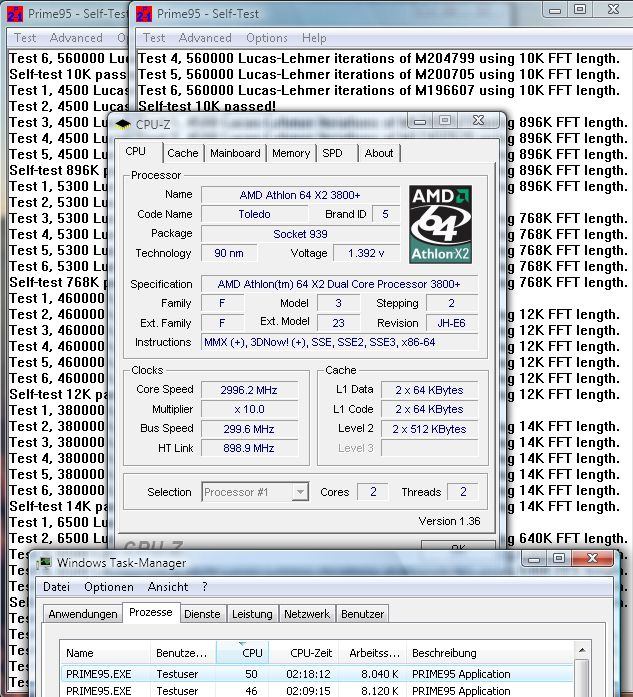Click the Level 2 cache value 2 x 512 KBytes
The width and height of the screenshot is (633, 697).
tap(429, 429)
